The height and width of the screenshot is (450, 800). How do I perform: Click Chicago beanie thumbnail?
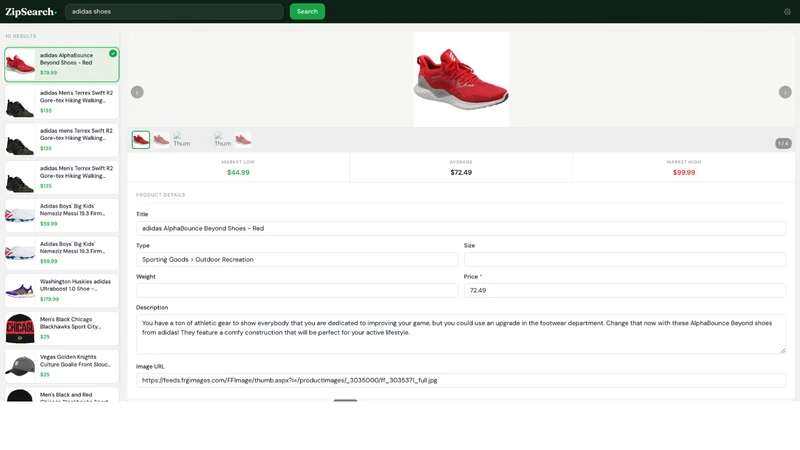[x=20, y=329]
